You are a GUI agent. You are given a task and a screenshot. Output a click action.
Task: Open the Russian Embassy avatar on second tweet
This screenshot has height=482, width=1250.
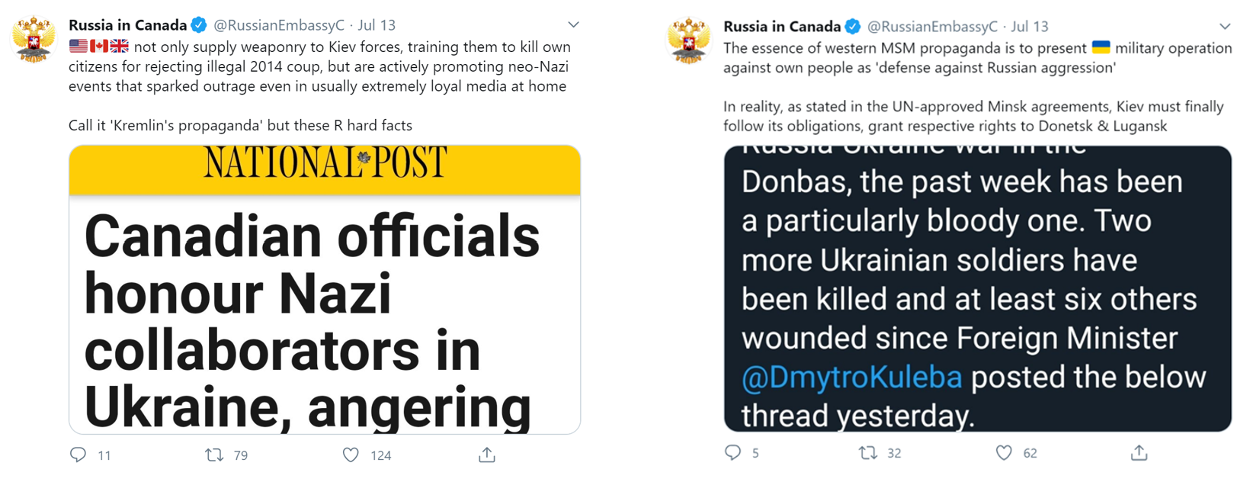[689, 40]
